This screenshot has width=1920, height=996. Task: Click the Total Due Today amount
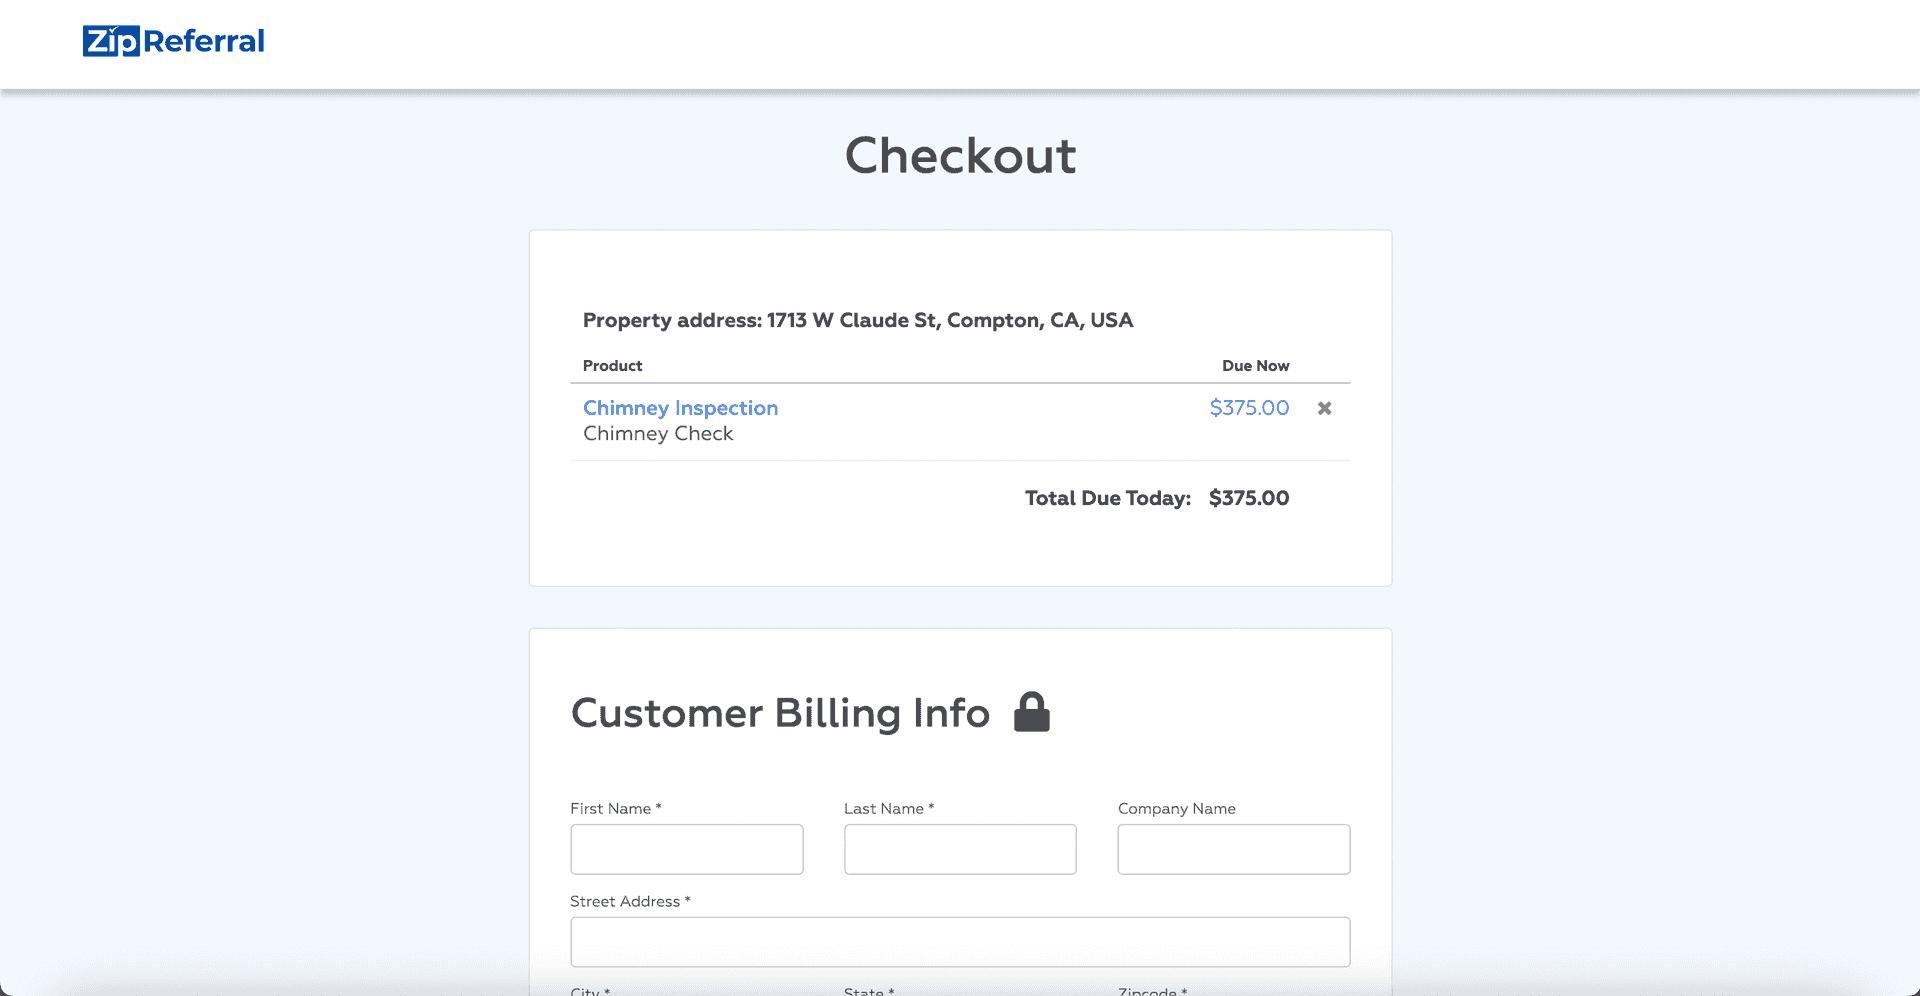click(1248, 498)
